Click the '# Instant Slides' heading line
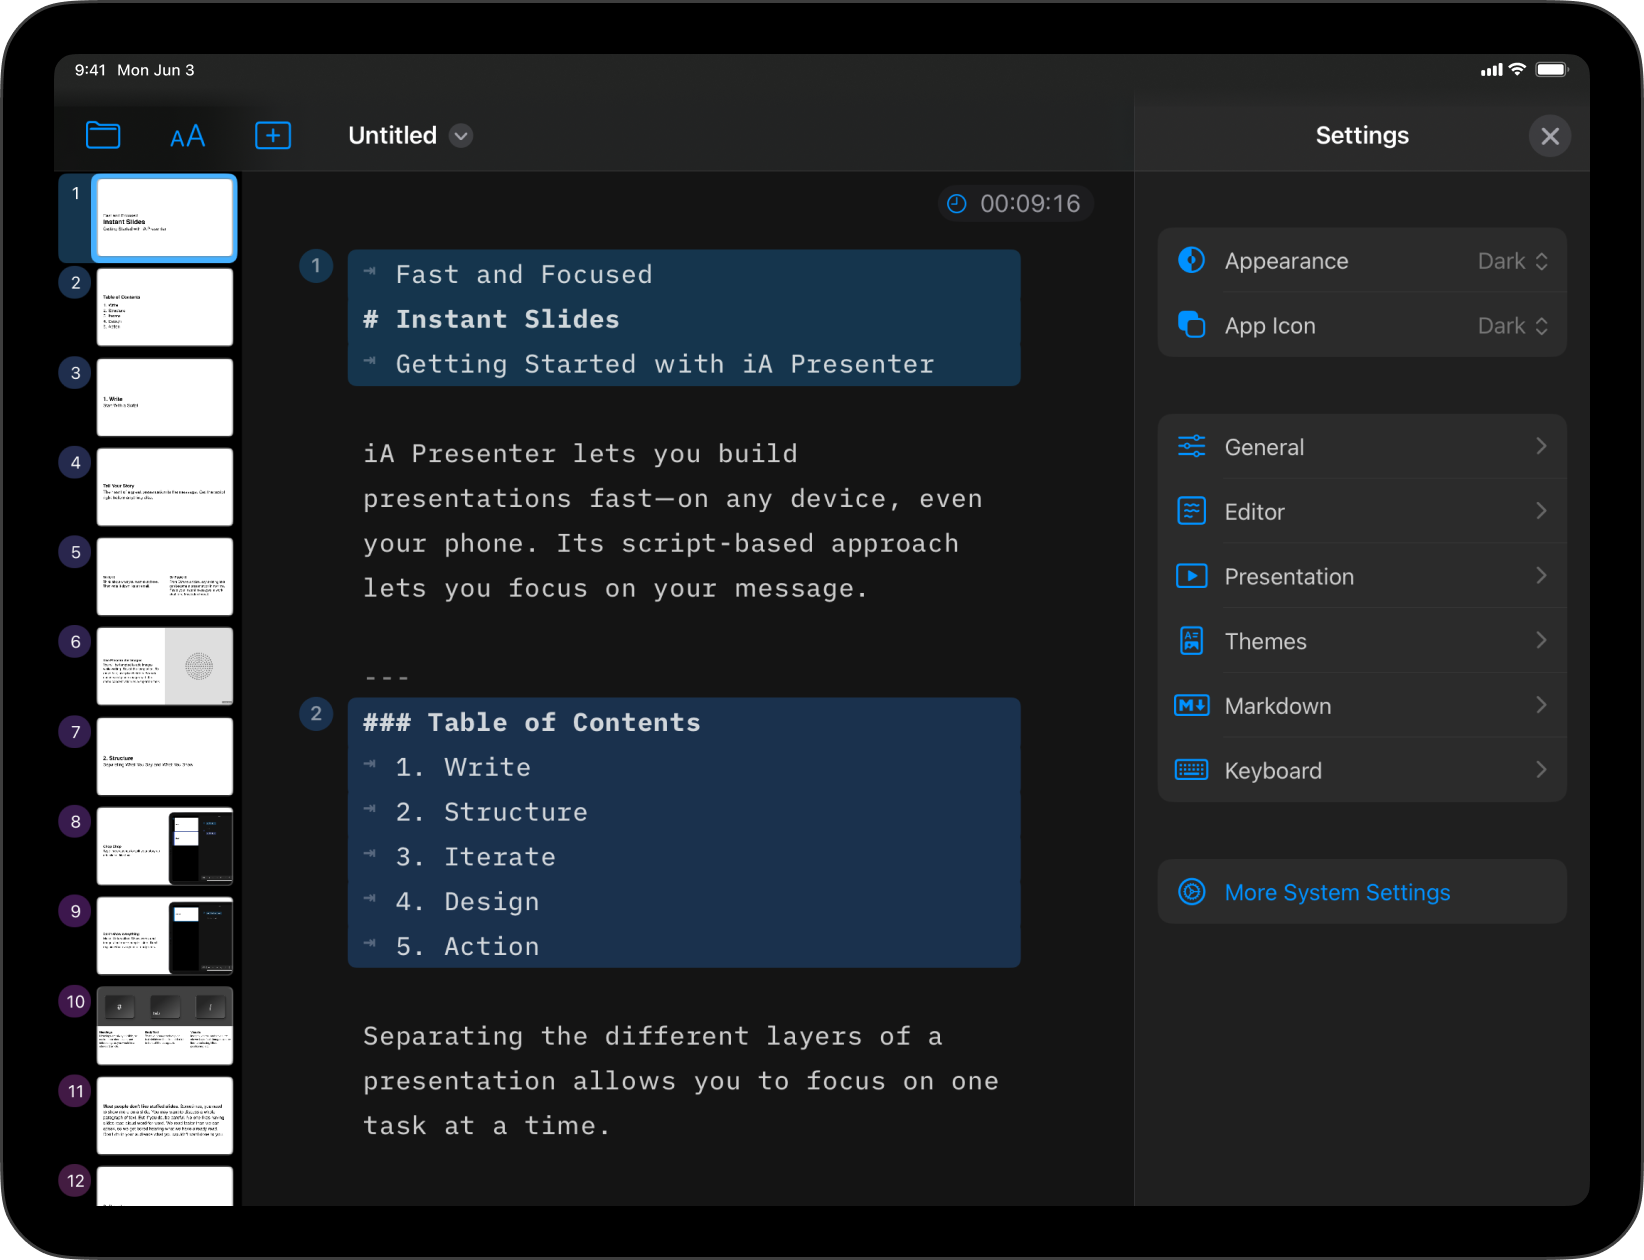The width and height of the screenshot is (1644, 1260). click(491, 319)
